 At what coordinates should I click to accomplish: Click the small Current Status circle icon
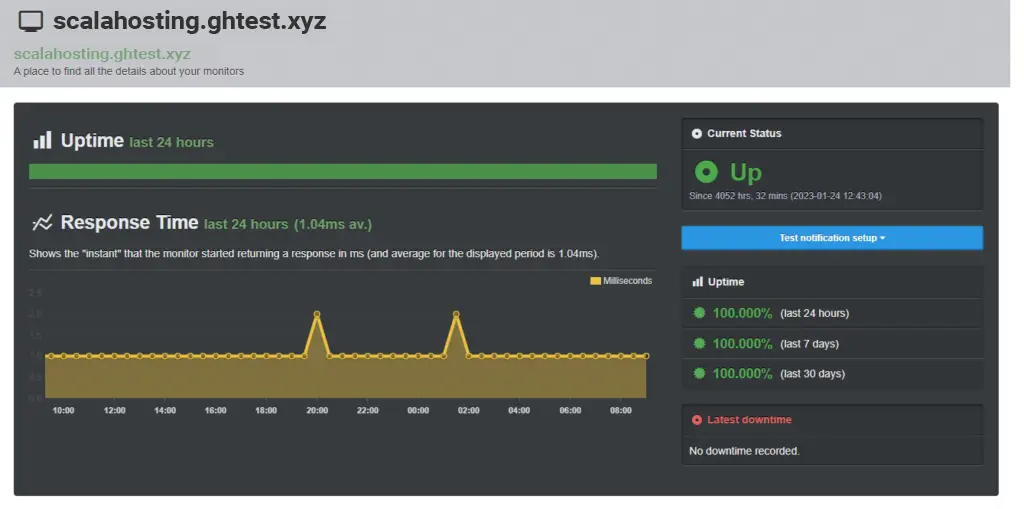click(x=697, y=134)
